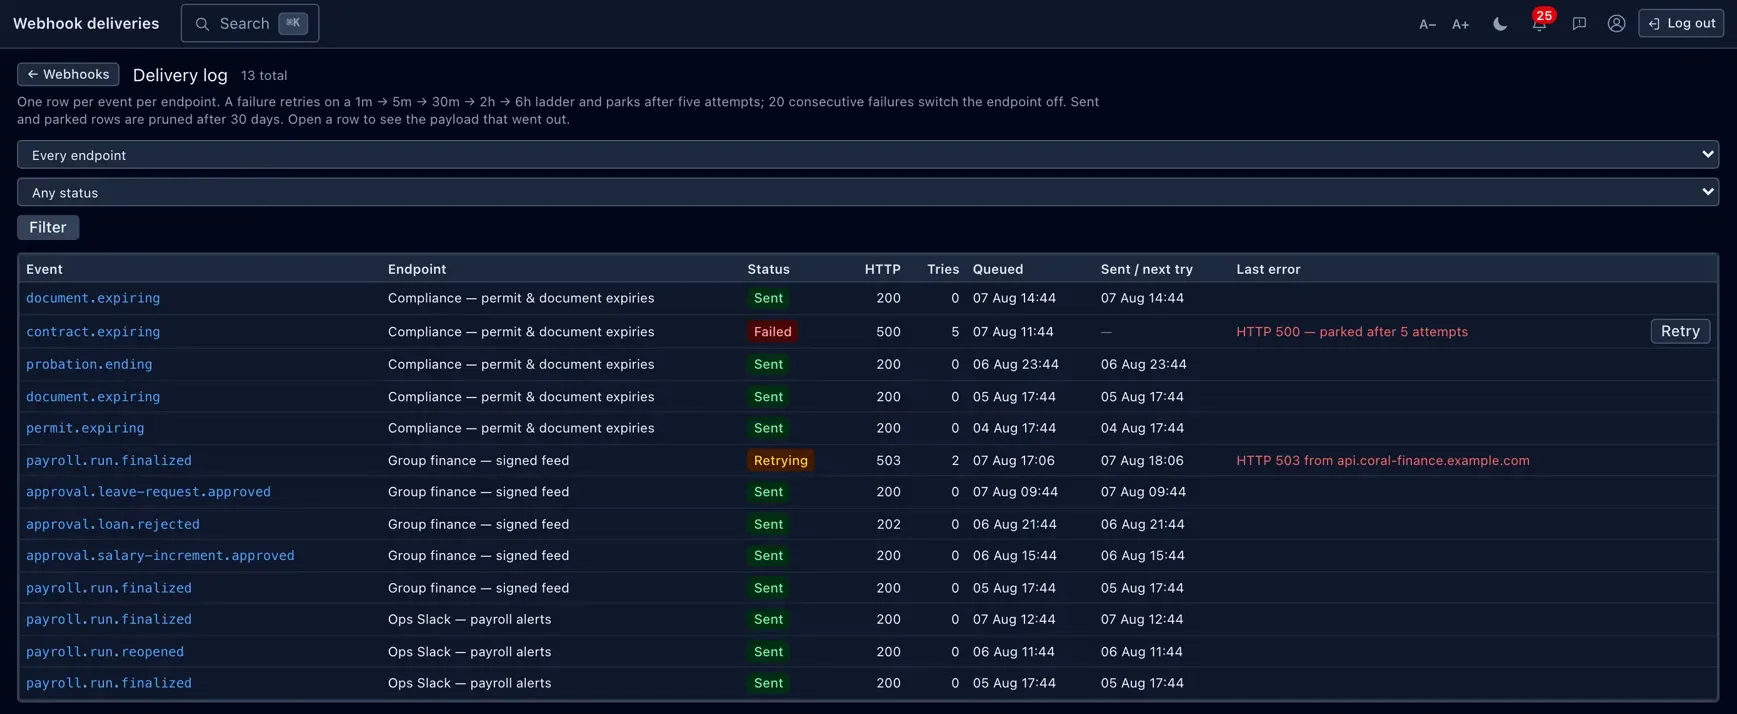Screen dimensions: 1737x714
Task: Open payroll.run.finalized with Retrying status
Action: [109, 461]
